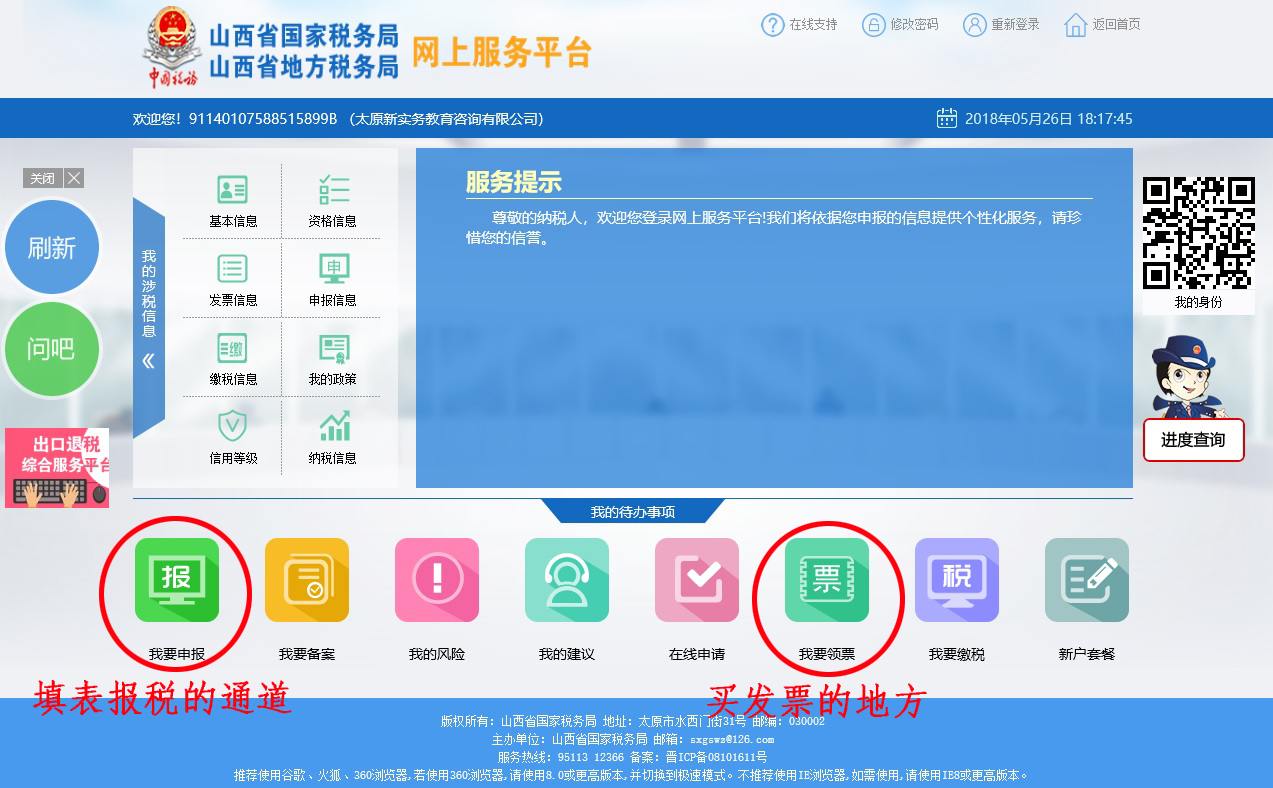Open 资格信息 qualification info
Image resolution: width=1273 pixels, height=788 pixels.
pos(332,200)
